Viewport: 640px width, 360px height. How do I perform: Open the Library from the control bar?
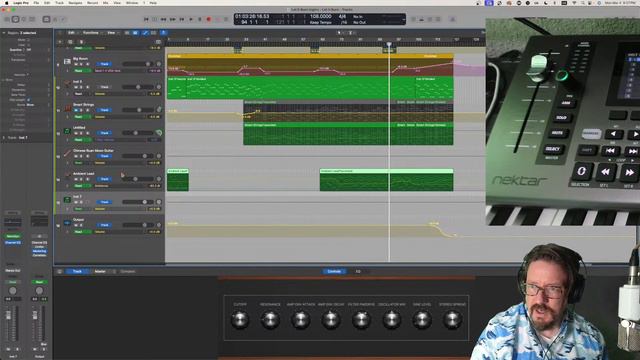7,19
